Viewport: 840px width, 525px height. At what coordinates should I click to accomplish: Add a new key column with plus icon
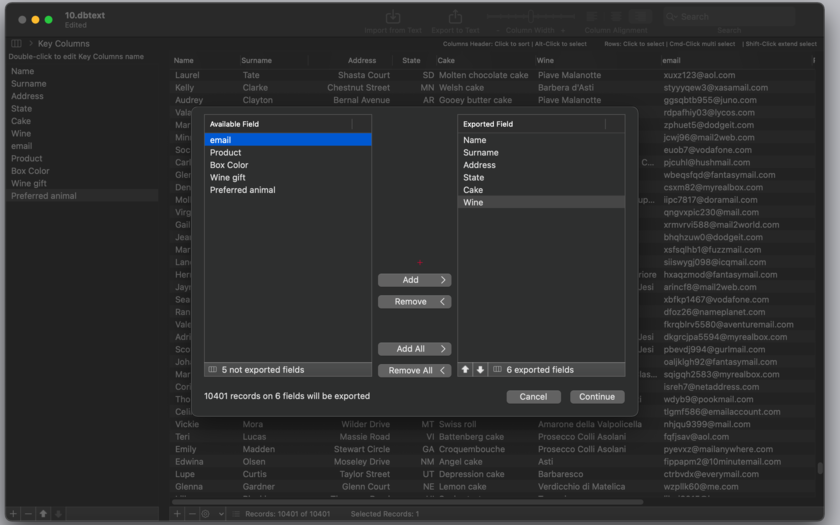click(x=13, y=514)
